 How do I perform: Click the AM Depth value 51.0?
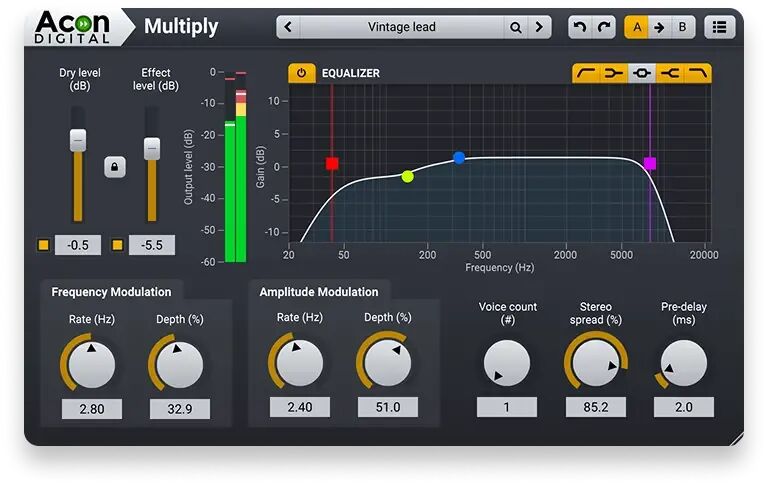[388, 407]
